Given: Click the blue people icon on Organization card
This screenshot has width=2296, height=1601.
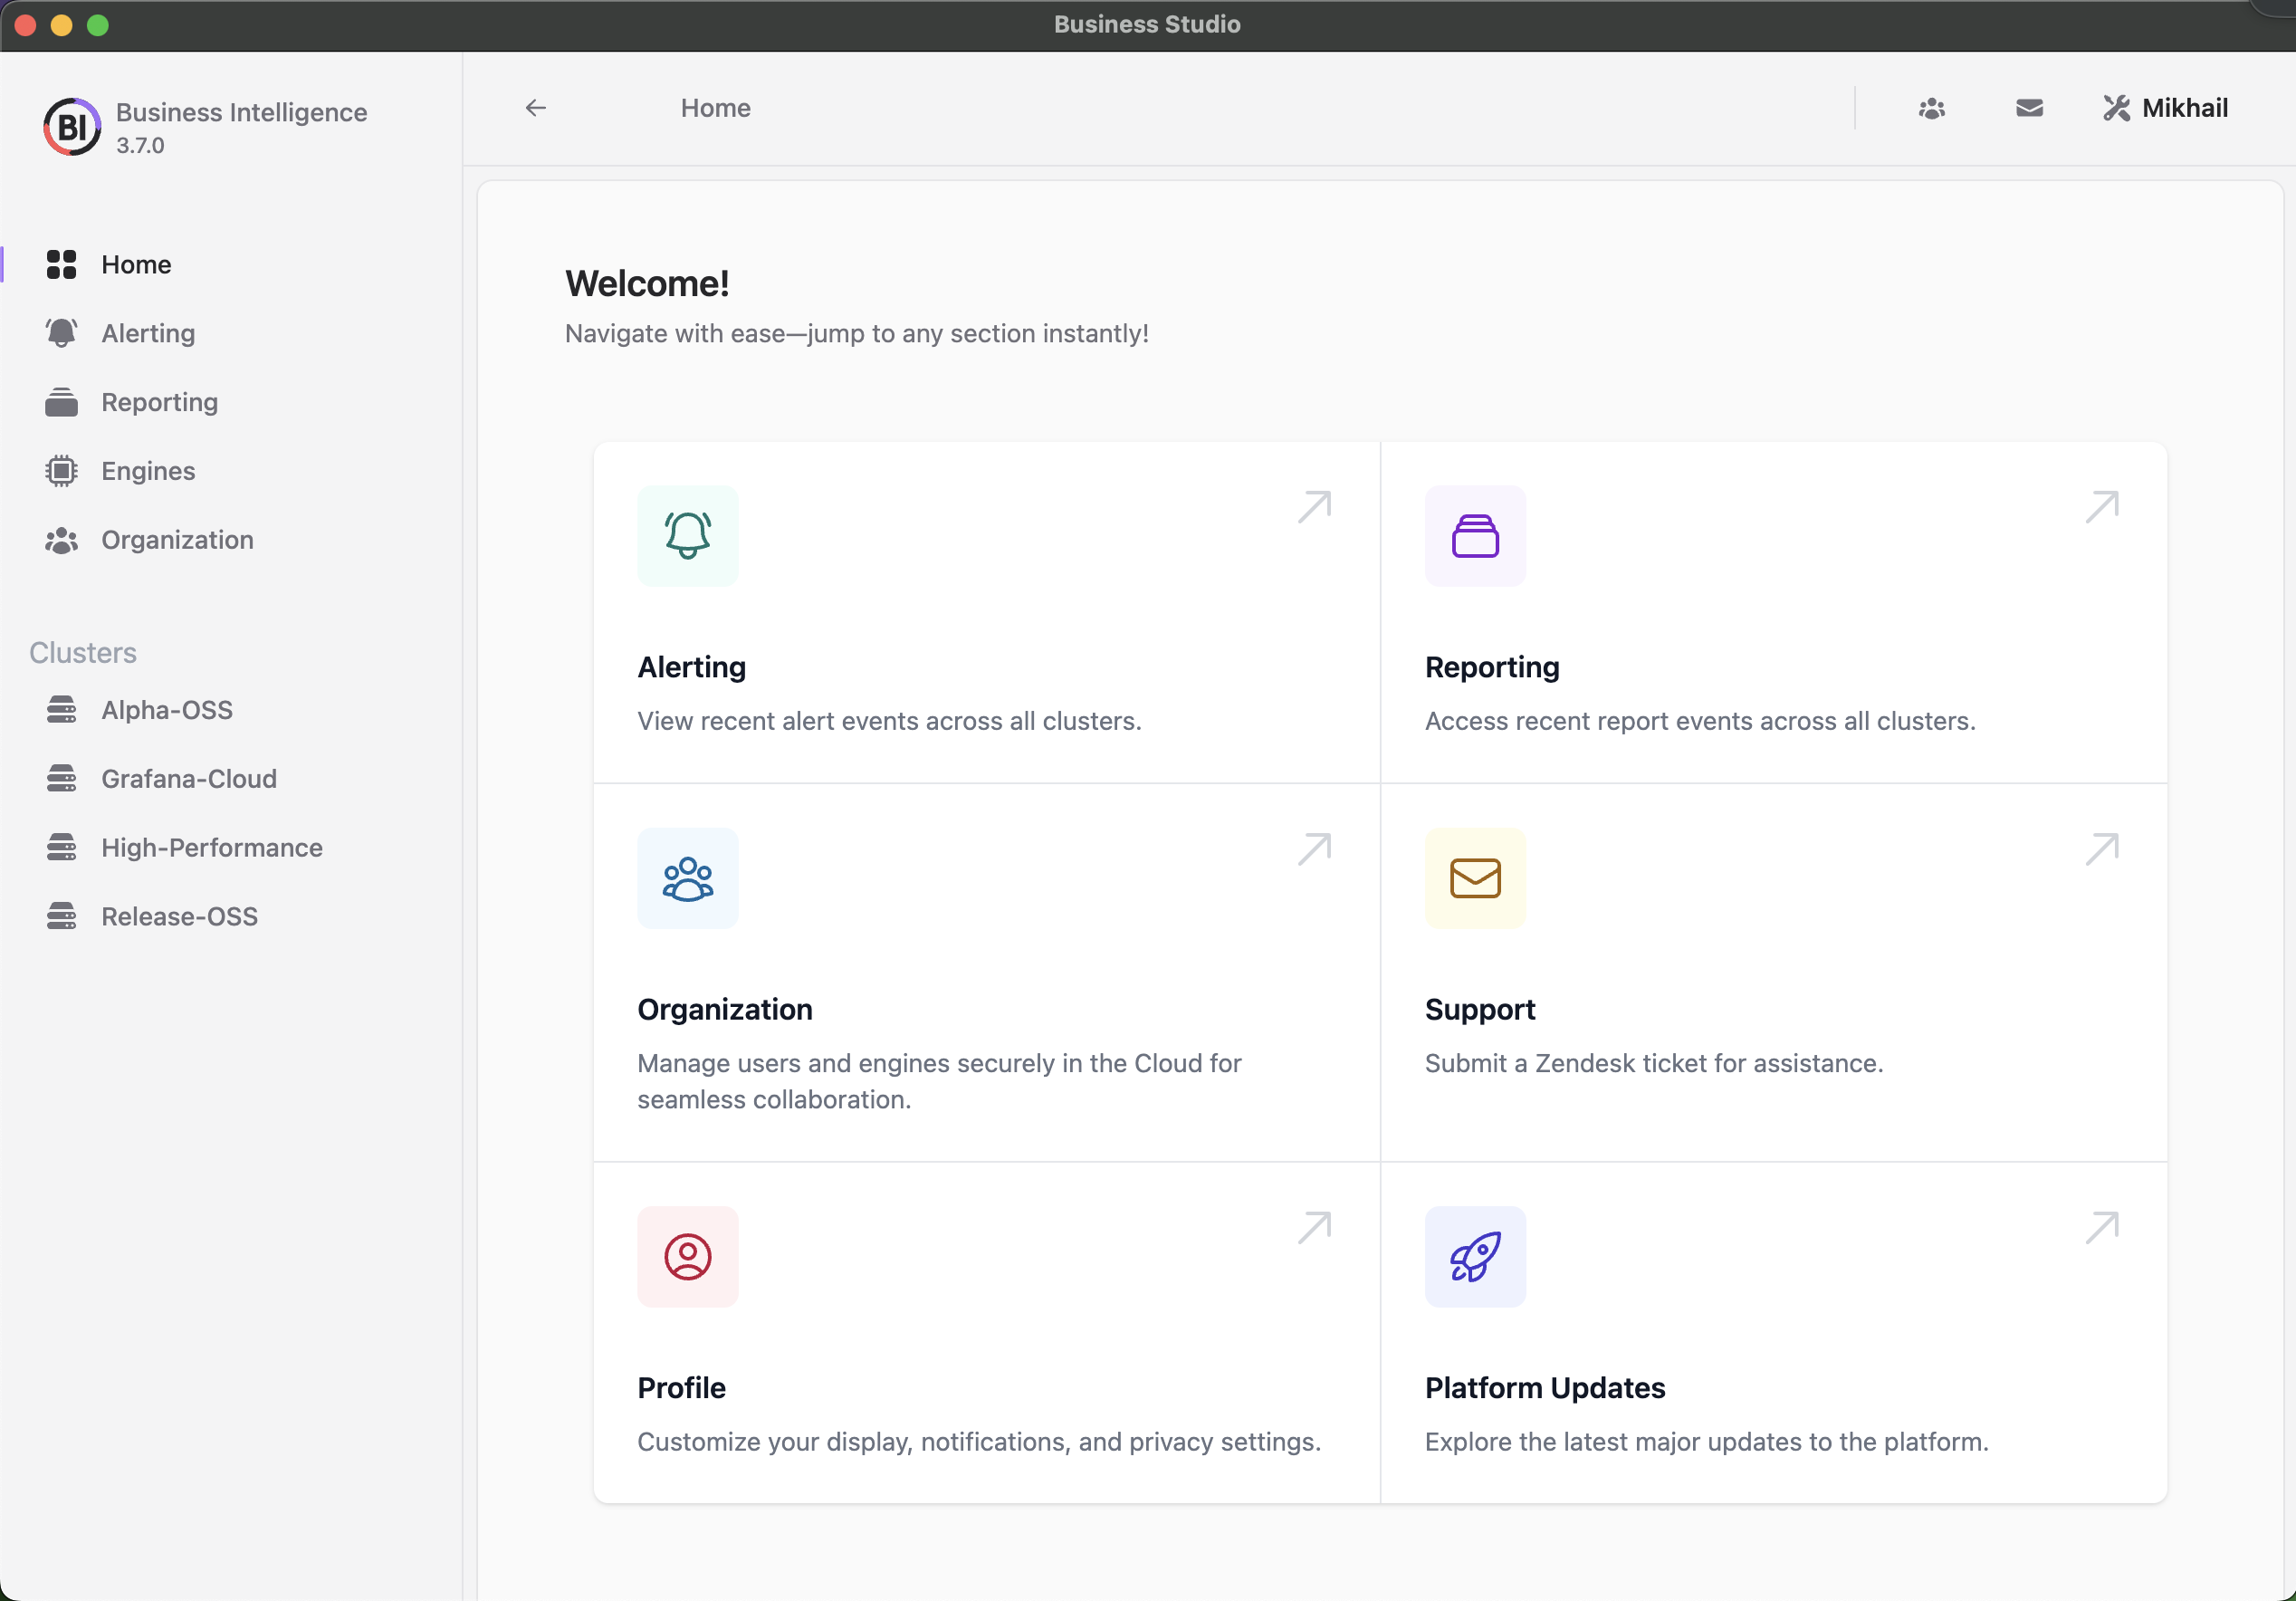Looking at the screenshot, I should click(x=688, y=878).
